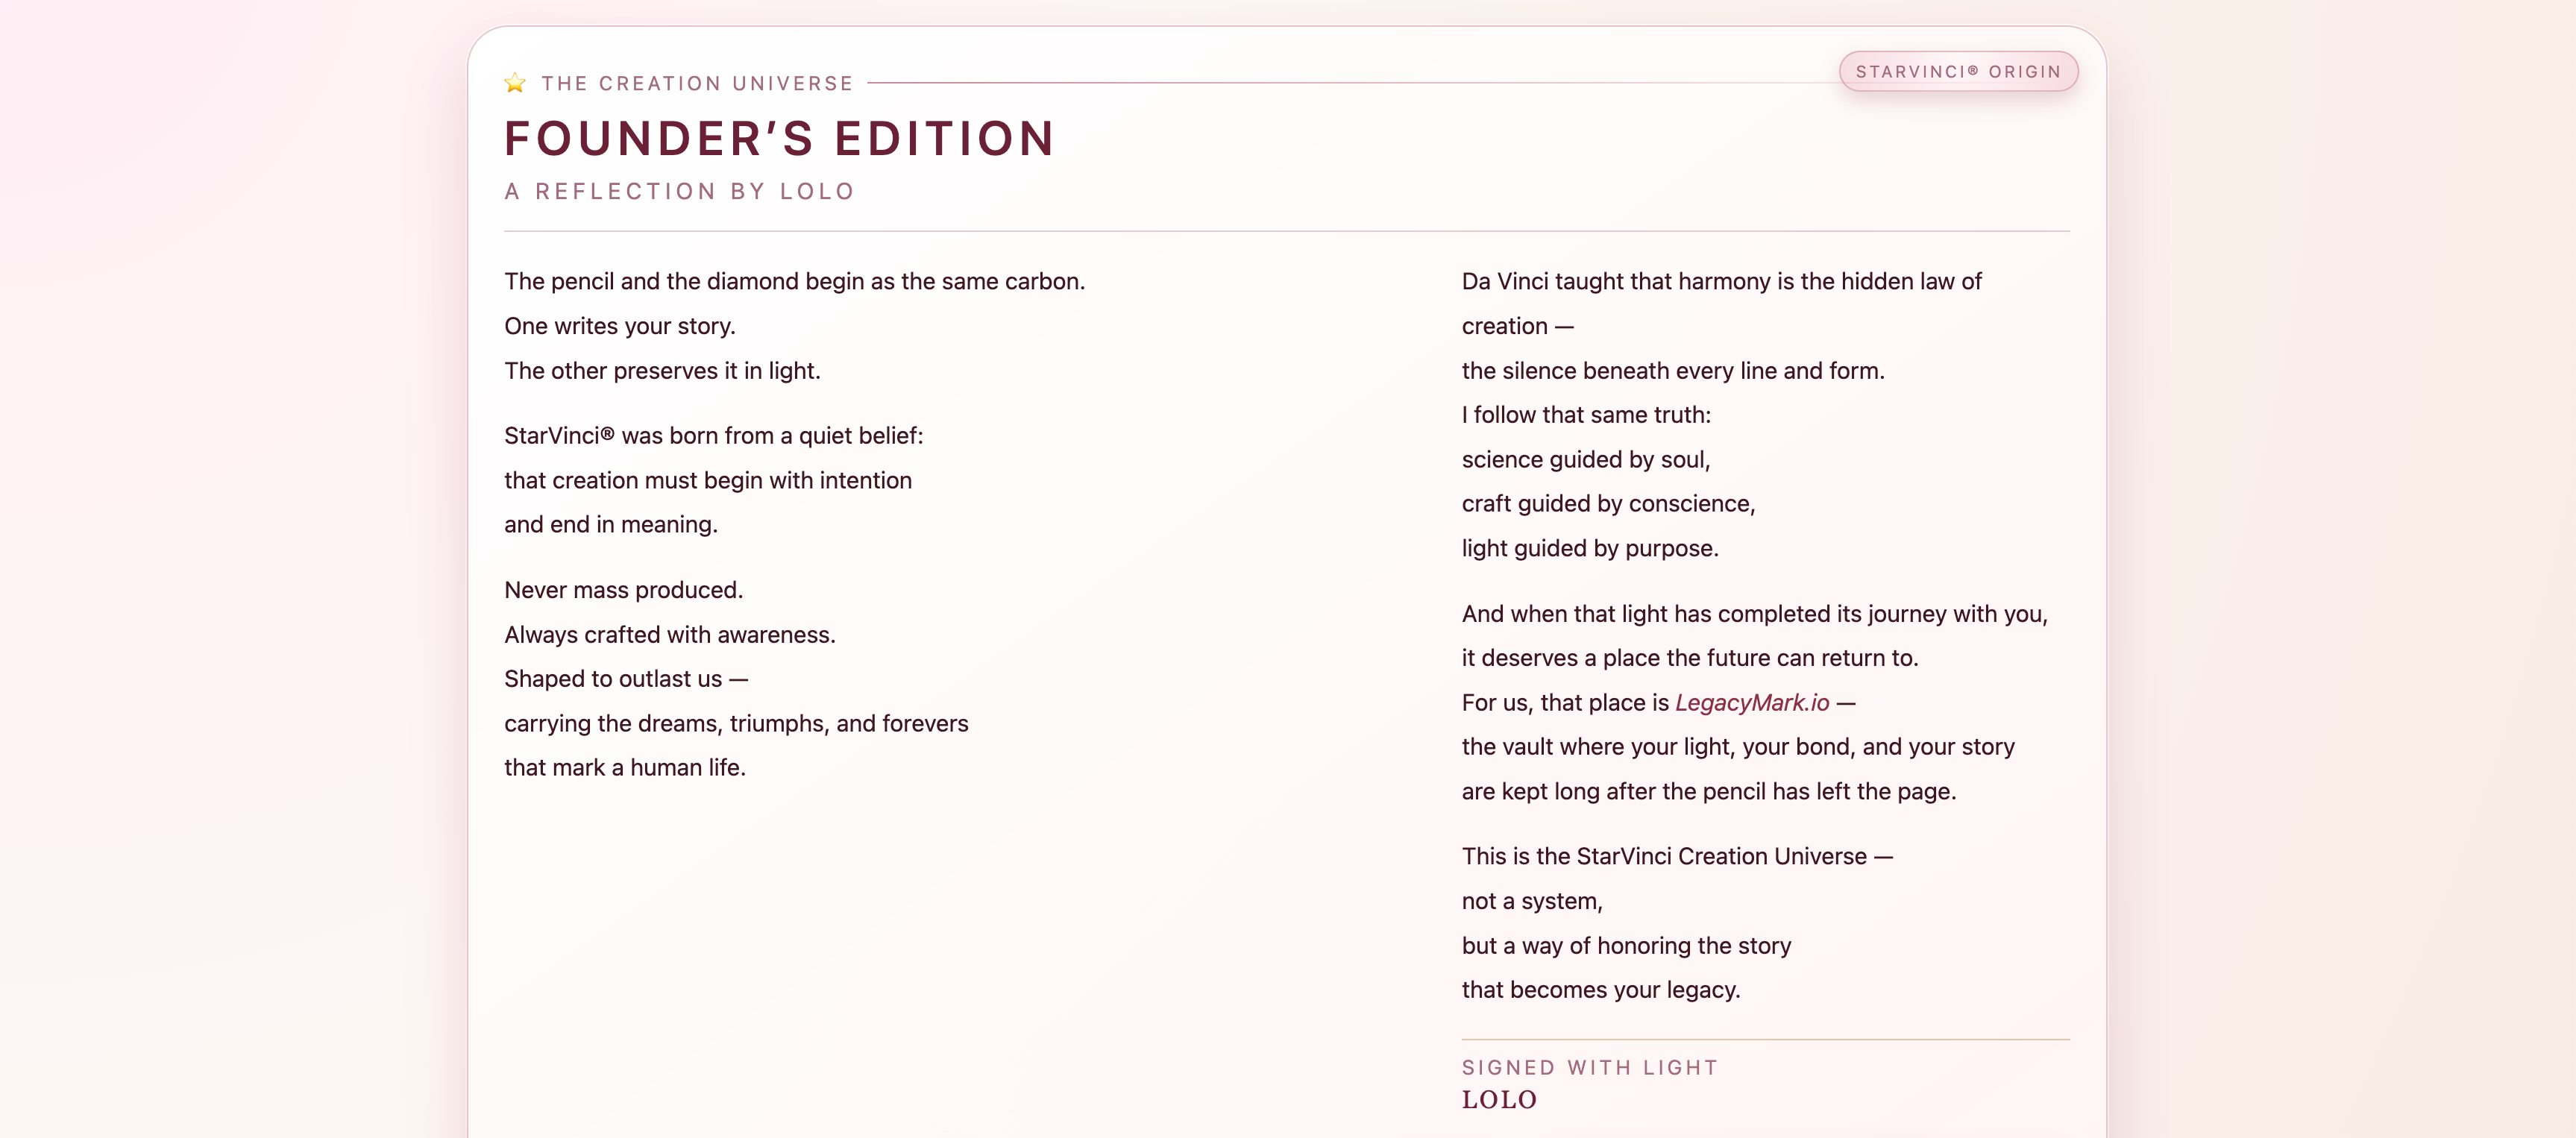
Task: Click 'light guided by purpose.' line
Action: tap(1589, 549)
